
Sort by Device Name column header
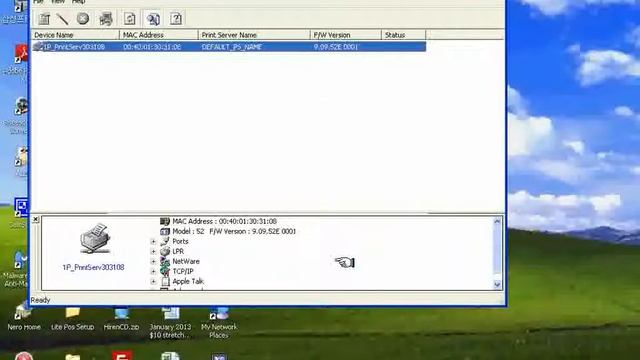click(75, 35)
